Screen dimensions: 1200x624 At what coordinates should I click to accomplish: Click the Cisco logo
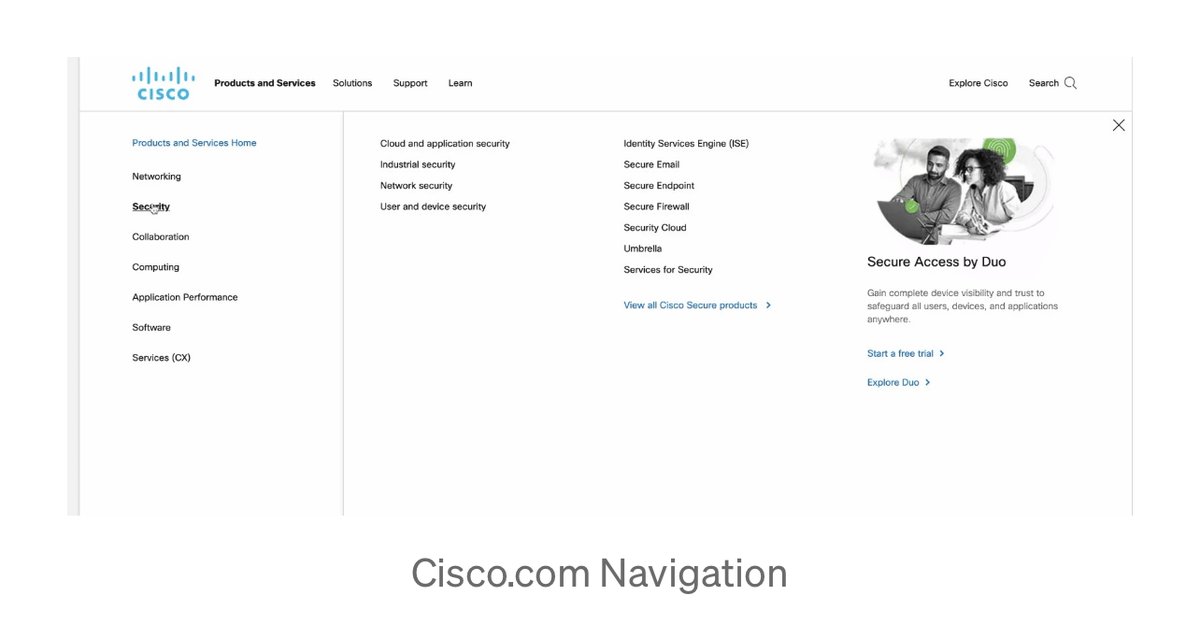click(163, 83)
